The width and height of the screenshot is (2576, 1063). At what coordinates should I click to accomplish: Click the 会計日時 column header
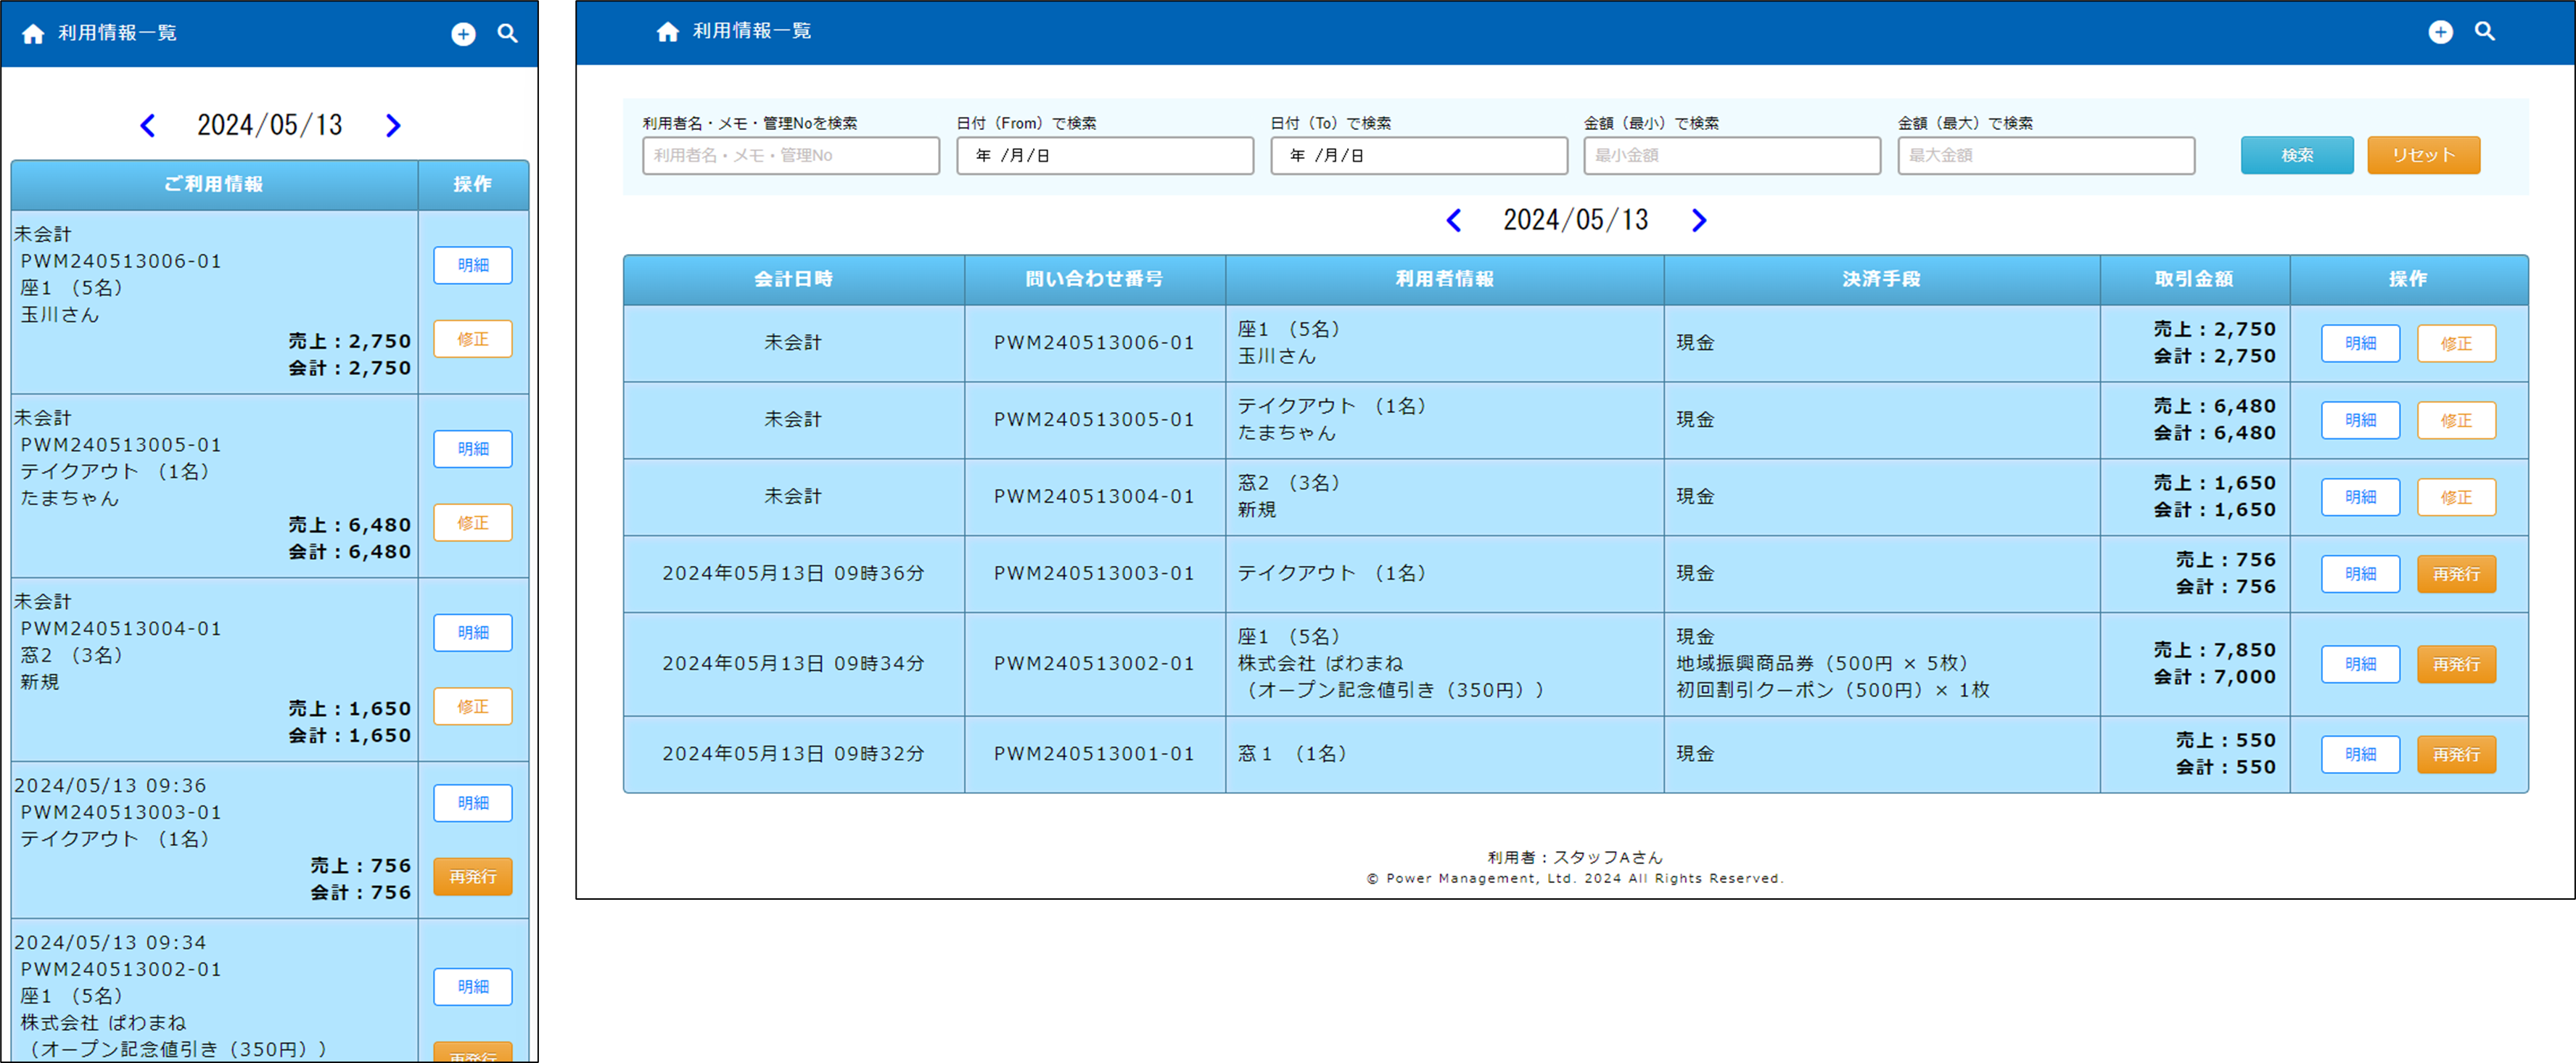point(793,280)
